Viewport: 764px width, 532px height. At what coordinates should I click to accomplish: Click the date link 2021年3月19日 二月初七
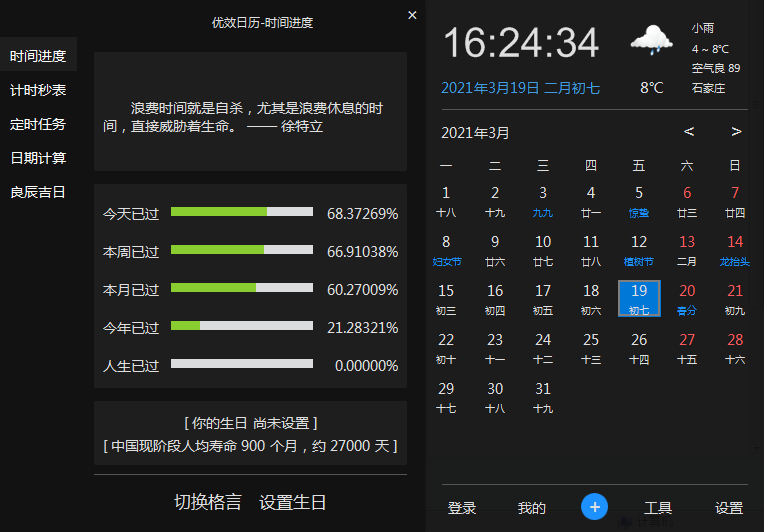(x=520, y=88)
